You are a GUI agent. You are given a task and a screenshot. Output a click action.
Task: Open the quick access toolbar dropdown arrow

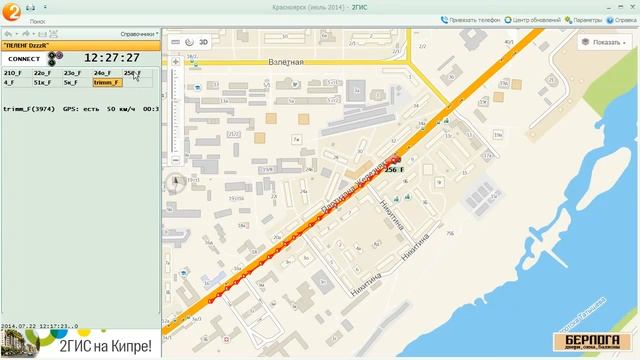click(x=45, y=7)
